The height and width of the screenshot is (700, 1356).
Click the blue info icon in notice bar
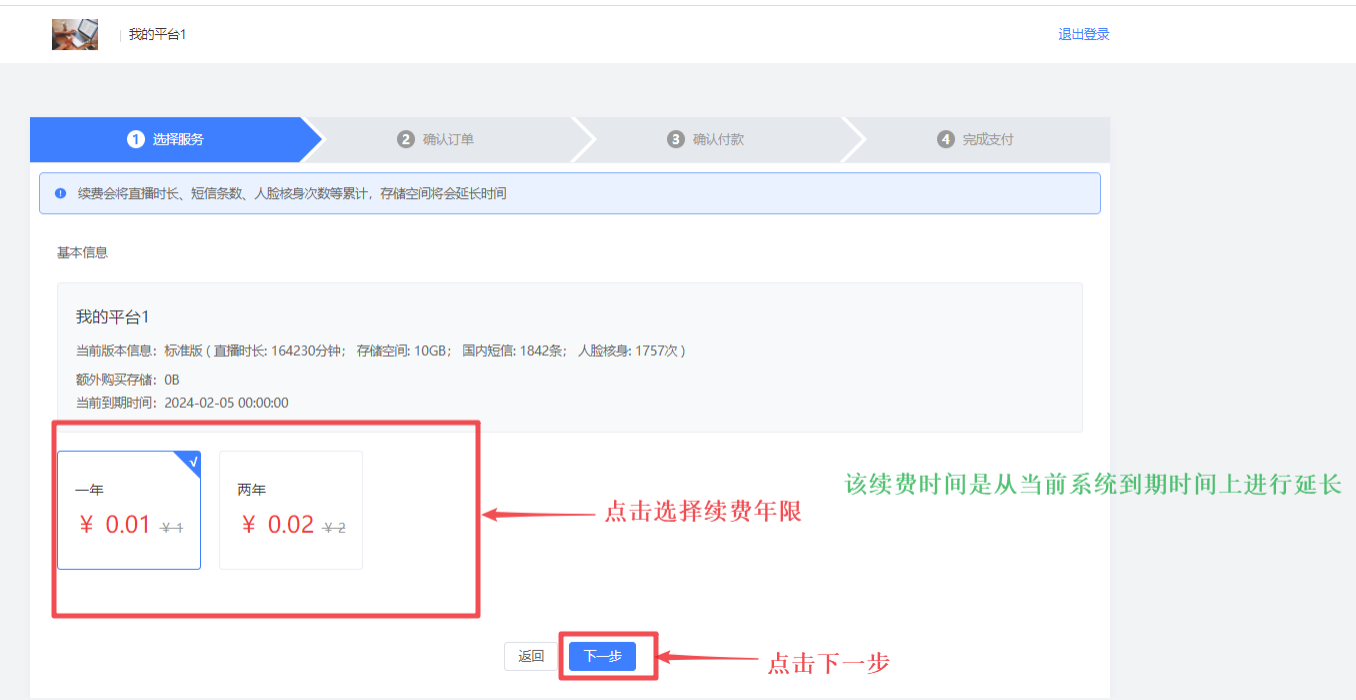coord(61,193)
